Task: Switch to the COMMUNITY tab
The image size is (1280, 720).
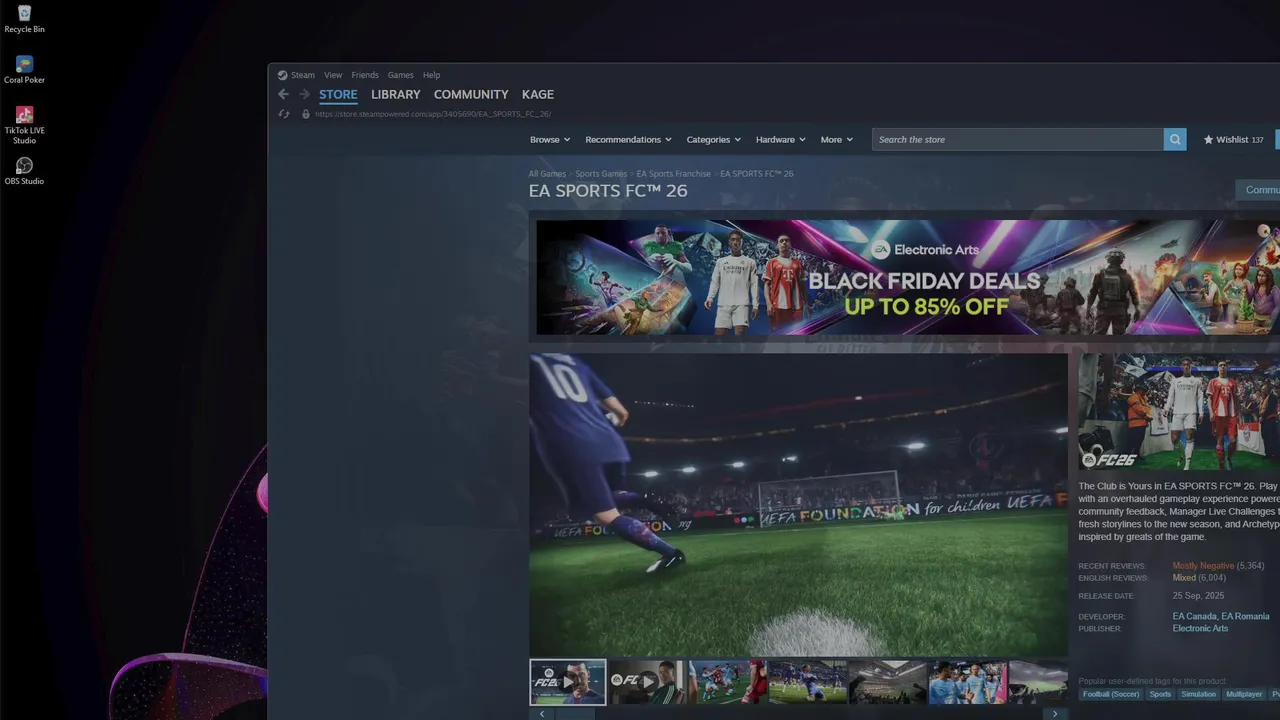Action: pos(471,95)
